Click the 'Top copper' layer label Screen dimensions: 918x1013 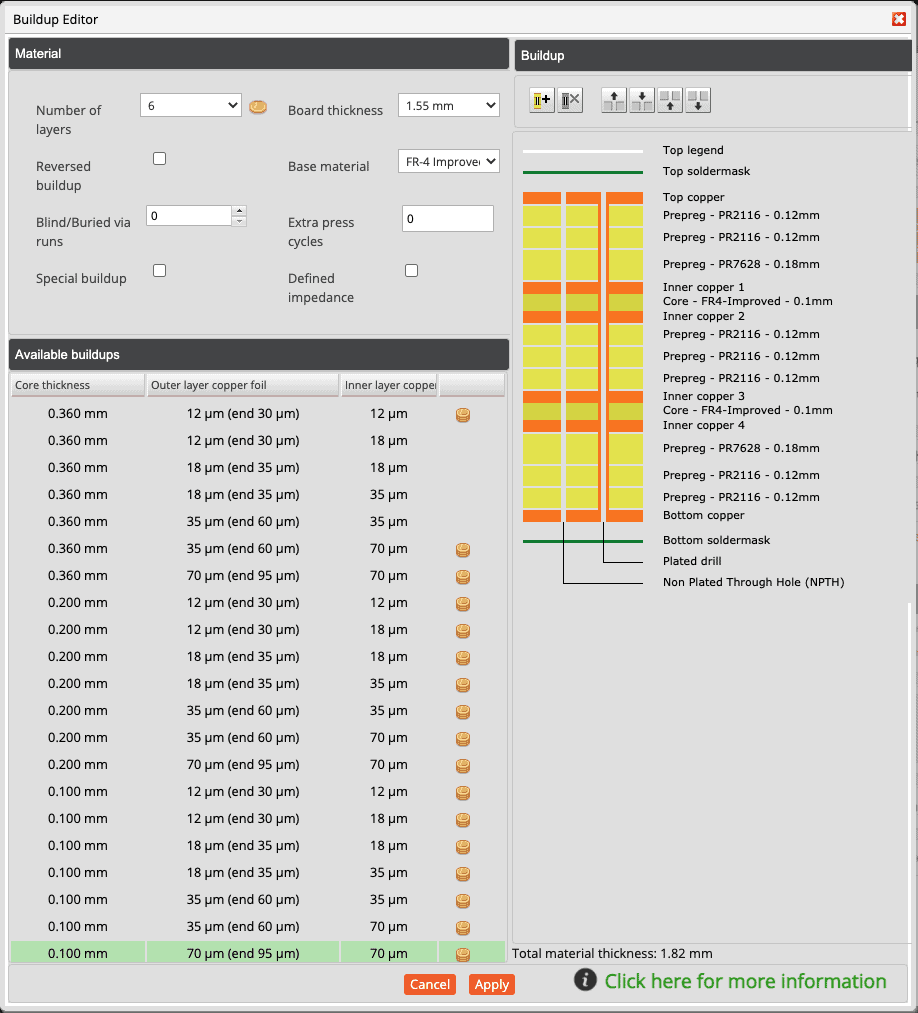tap(693, 197)
